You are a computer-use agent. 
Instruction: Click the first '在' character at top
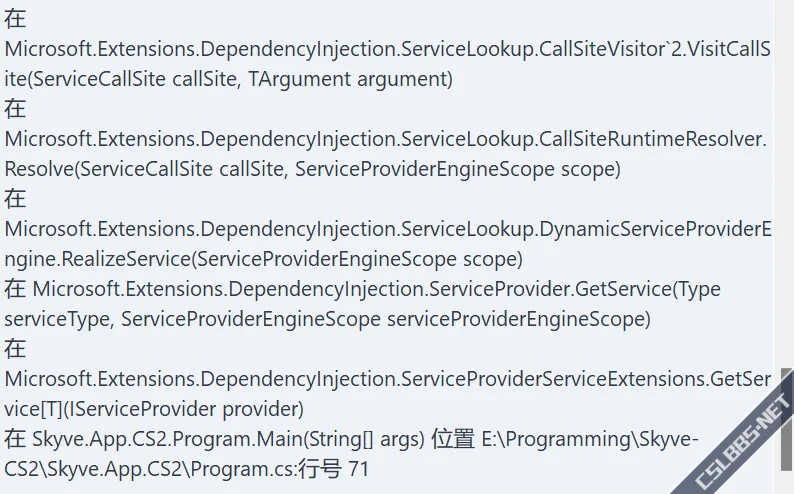(15, 19)
